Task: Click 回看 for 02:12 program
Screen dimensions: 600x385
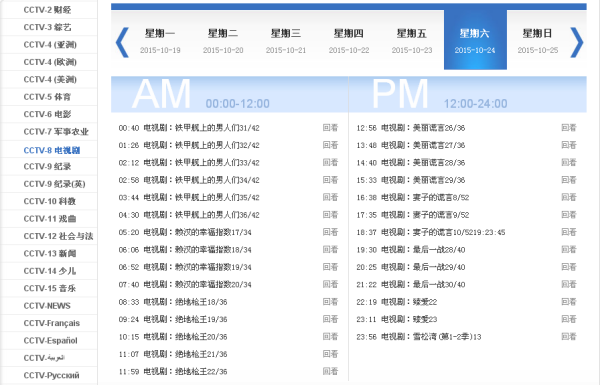Action: click(330, 163)
